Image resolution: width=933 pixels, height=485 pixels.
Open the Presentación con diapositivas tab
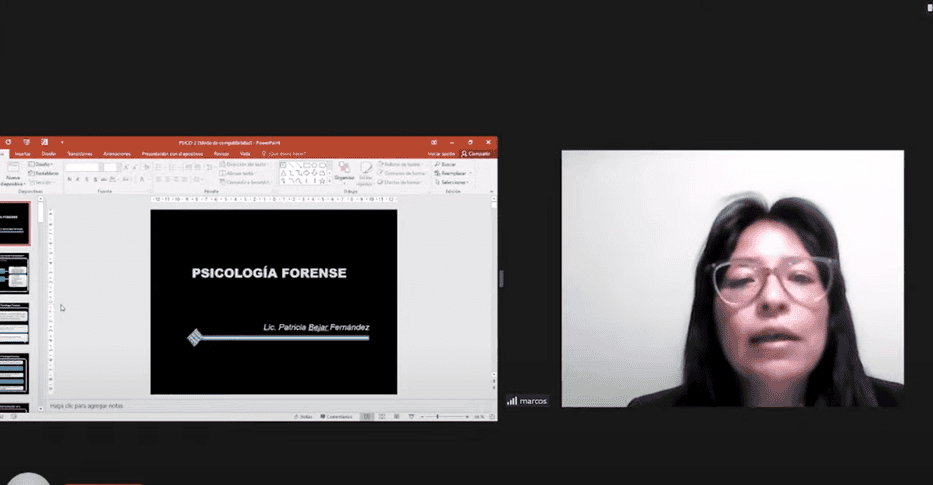pyautogui.click(x=173, y=154)
